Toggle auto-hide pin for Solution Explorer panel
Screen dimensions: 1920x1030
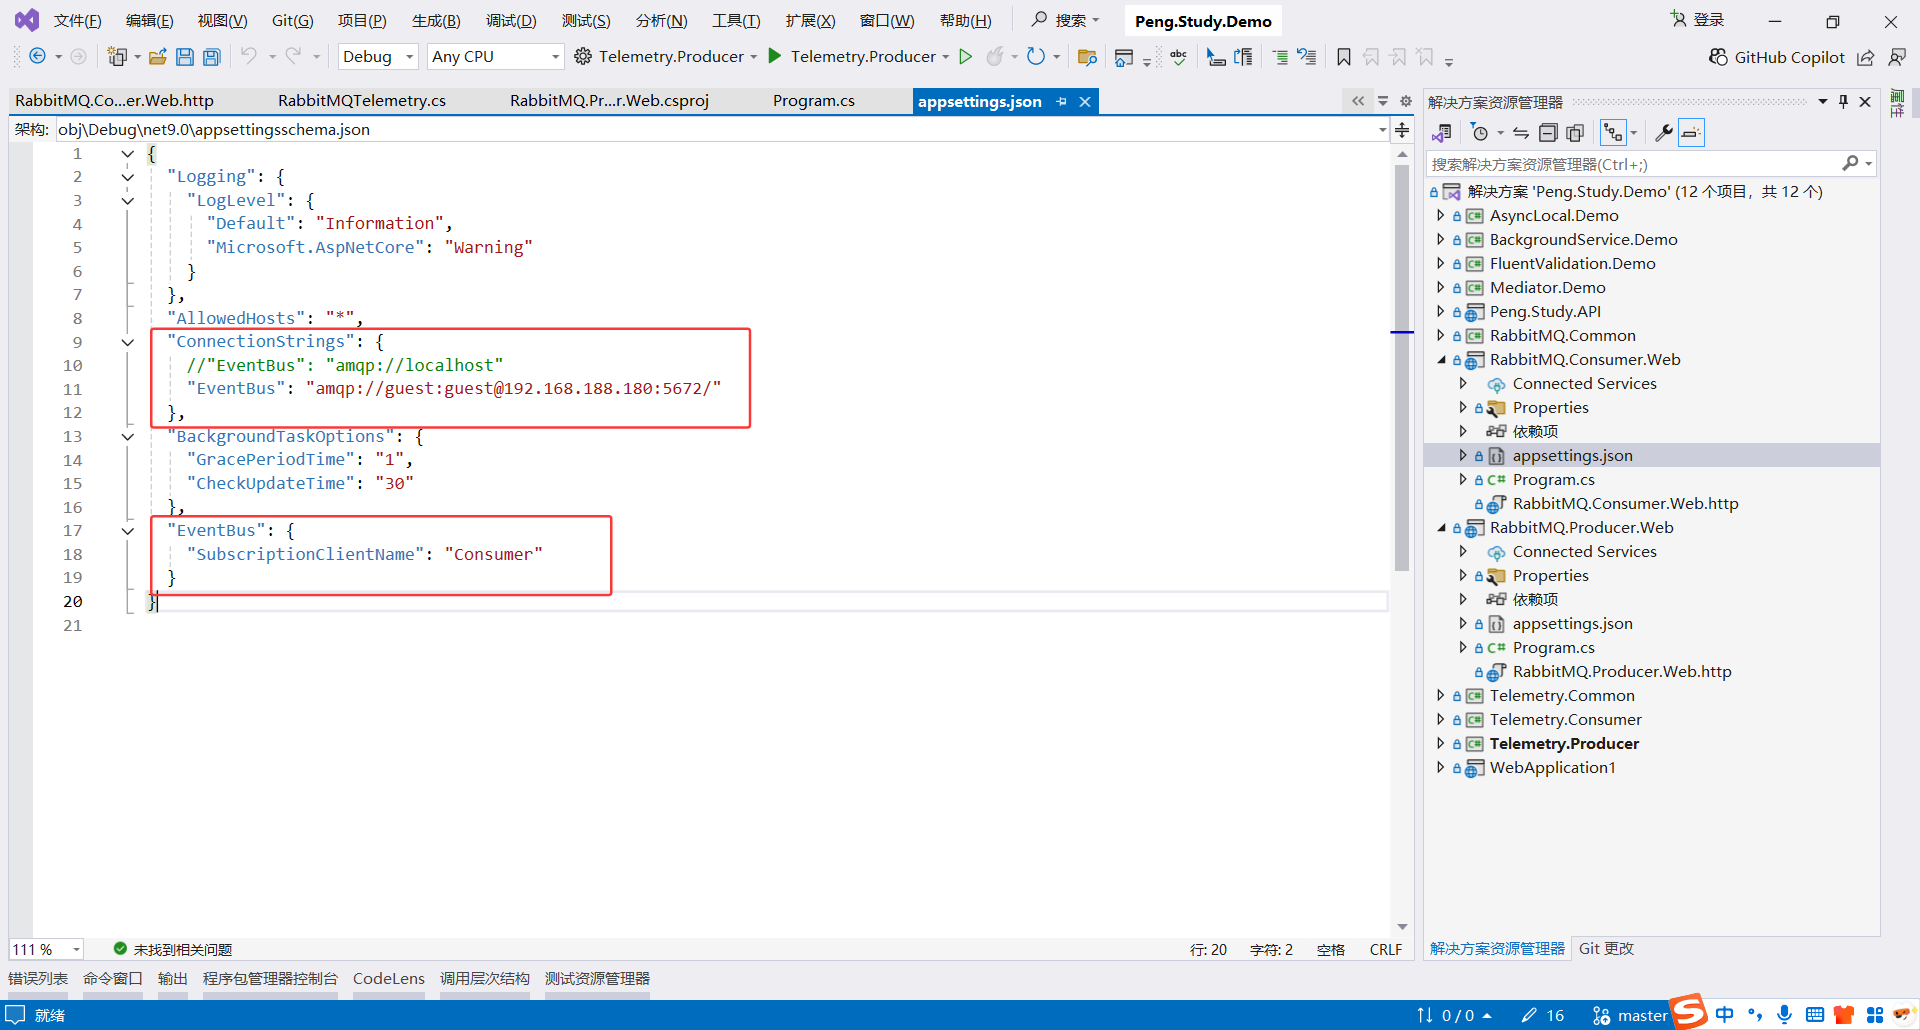[x=1843, y=102]
